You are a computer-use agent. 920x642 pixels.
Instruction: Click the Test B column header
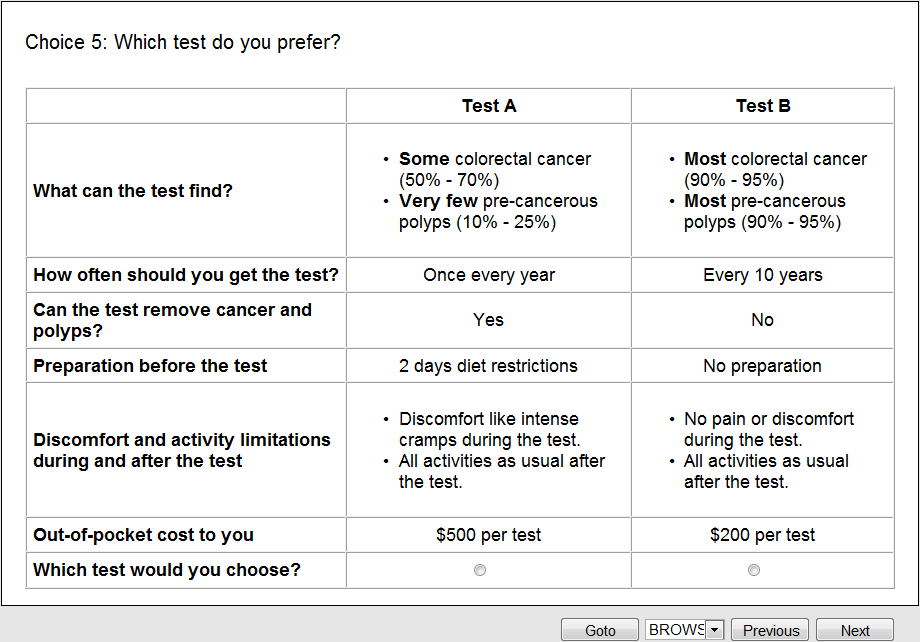pyautogui.click(x=763, y=106)
